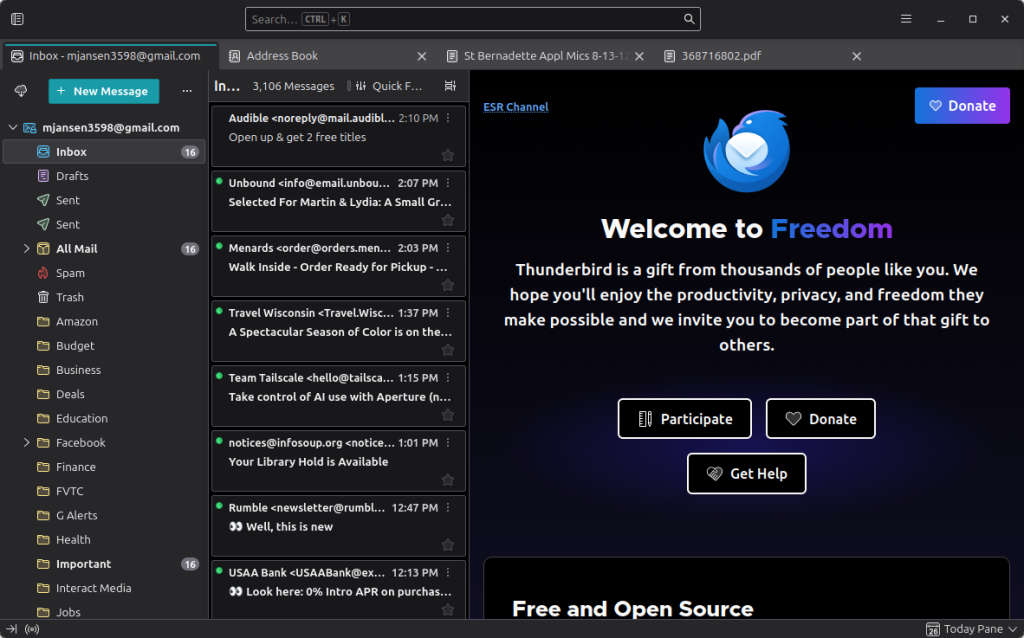Screen dimensions: 1024x638
Task: Expand the All Mail folder
Action: coord(26,248)
